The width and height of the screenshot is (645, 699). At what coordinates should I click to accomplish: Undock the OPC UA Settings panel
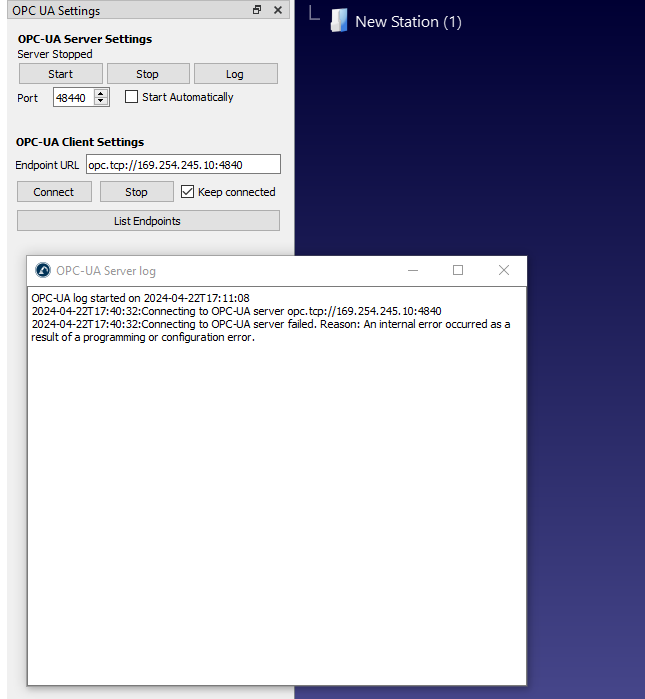257,10
